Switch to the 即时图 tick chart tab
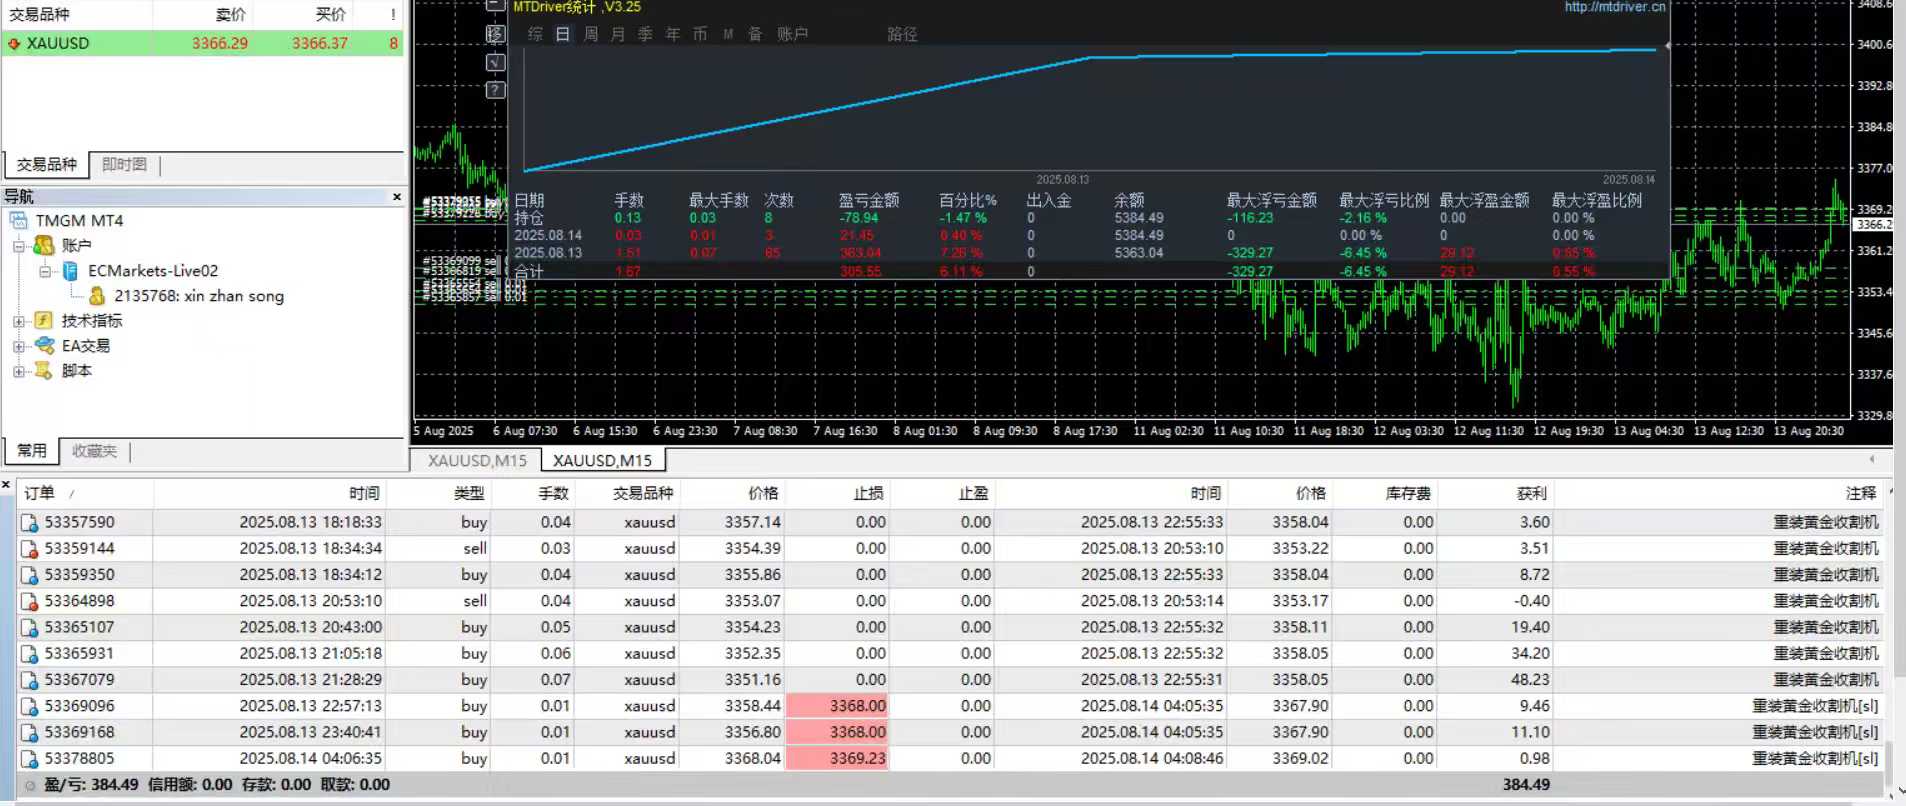 pos(124,164)
